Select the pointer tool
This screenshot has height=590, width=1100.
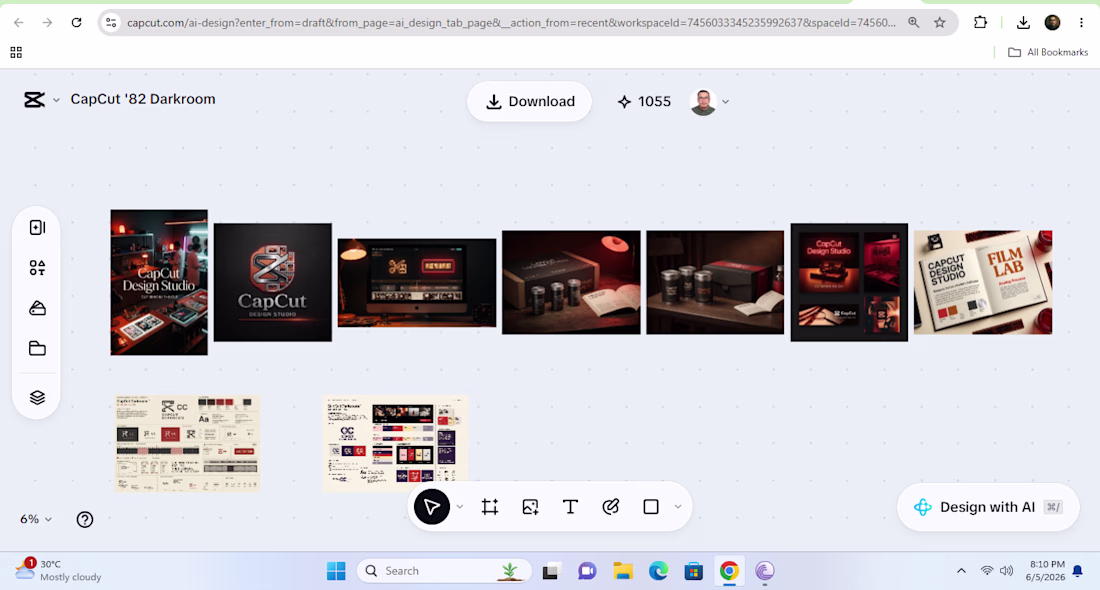[431, 507]
